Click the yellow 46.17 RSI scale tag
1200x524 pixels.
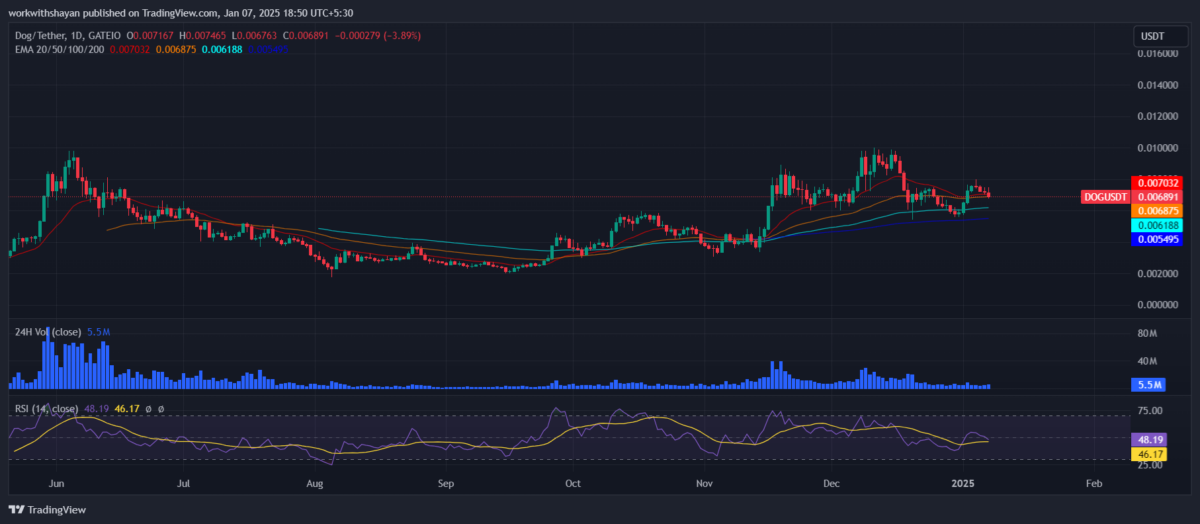click(x=1145, y=454)
